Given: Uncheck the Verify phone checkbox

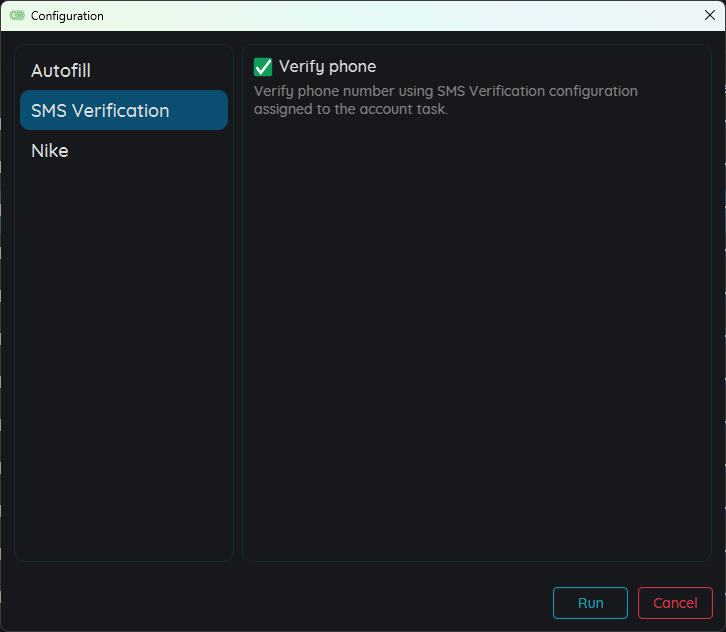Looking at the screenshot, I should click(x=263, y=67).
